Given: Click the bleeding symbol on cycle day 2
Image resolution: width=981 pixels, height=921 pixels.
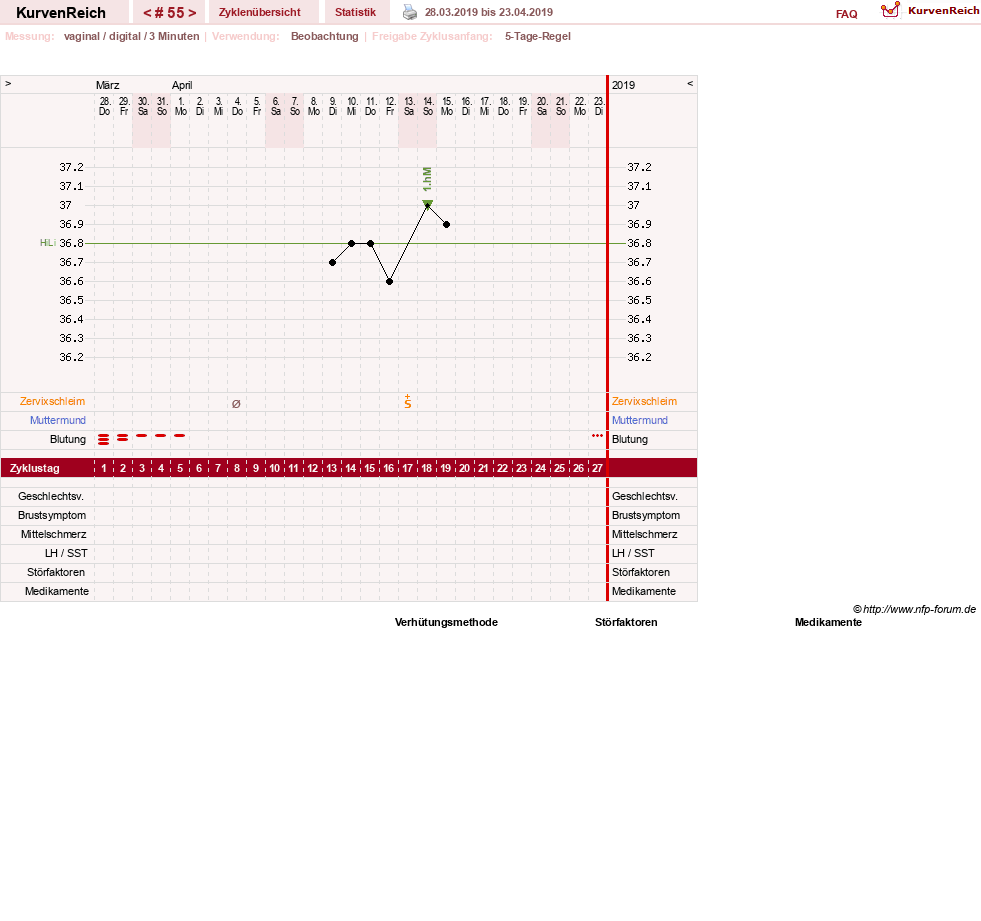Looking at the screenshot, I should (x=123, y=438).
